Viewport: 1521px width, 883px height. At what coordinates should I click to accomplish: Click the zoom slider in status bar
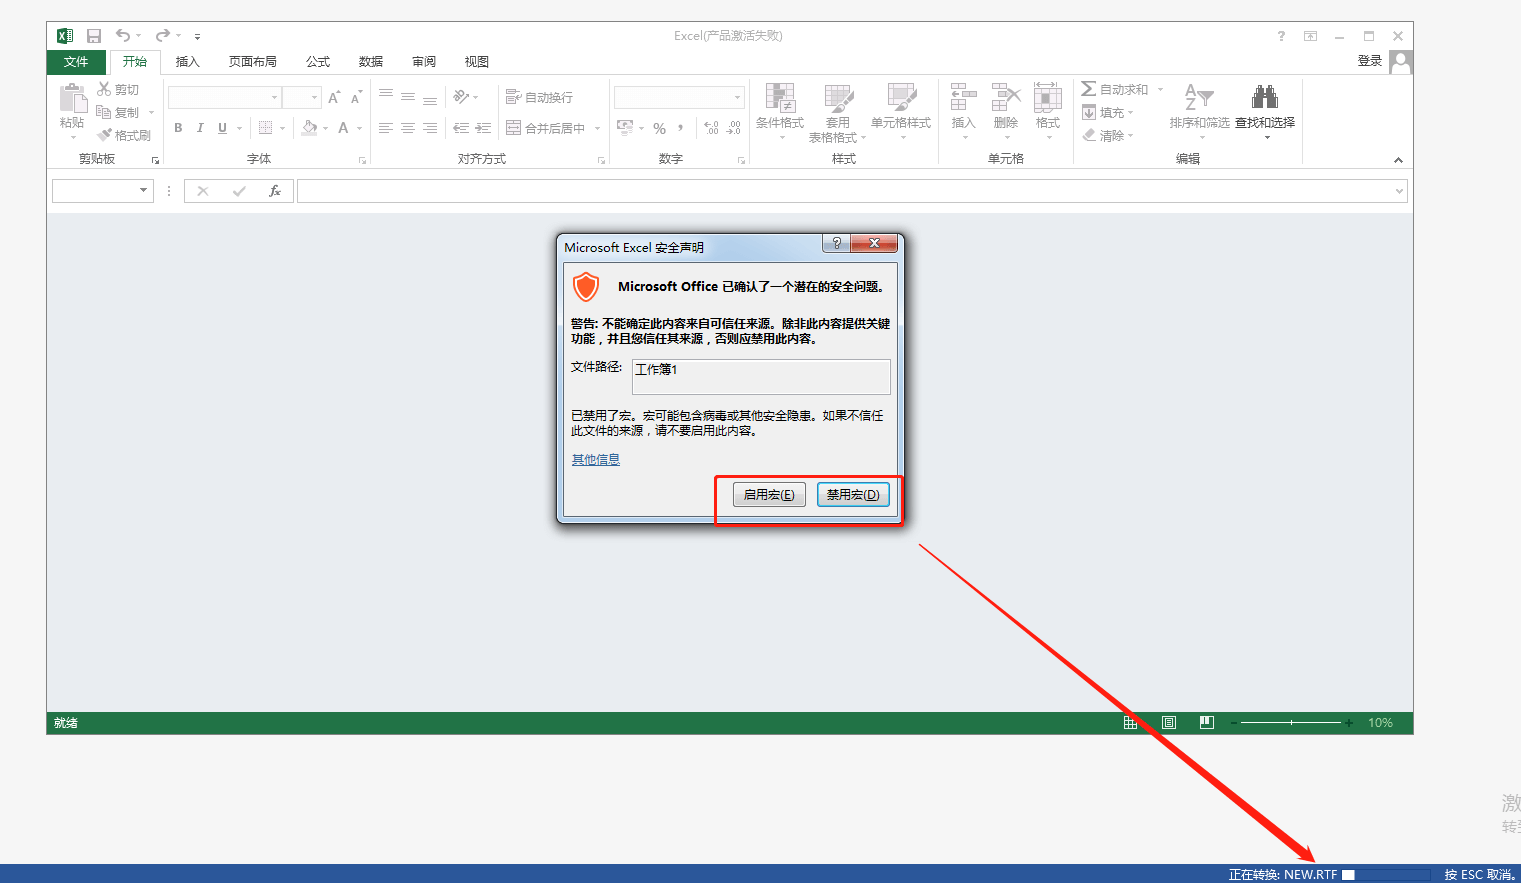(1291, 722)
